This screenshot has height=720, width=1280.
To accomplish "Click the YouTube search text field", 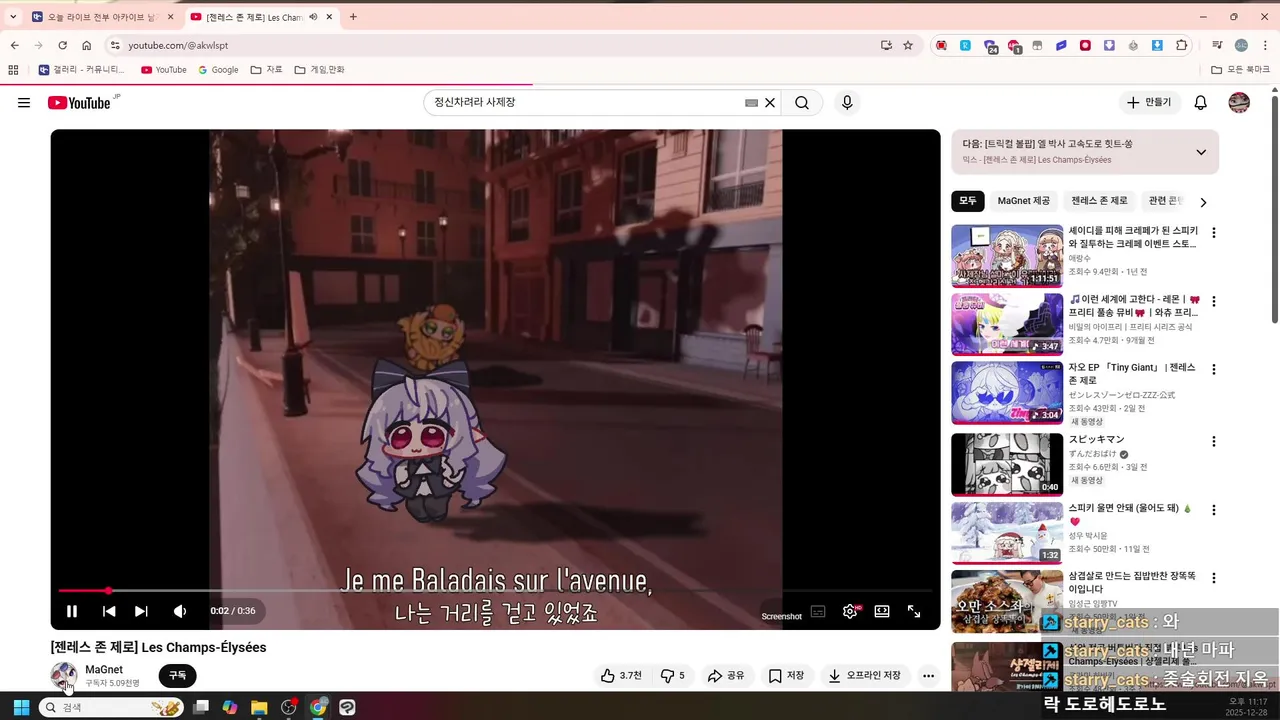I will pyautogui.click(x=585, y=103).
